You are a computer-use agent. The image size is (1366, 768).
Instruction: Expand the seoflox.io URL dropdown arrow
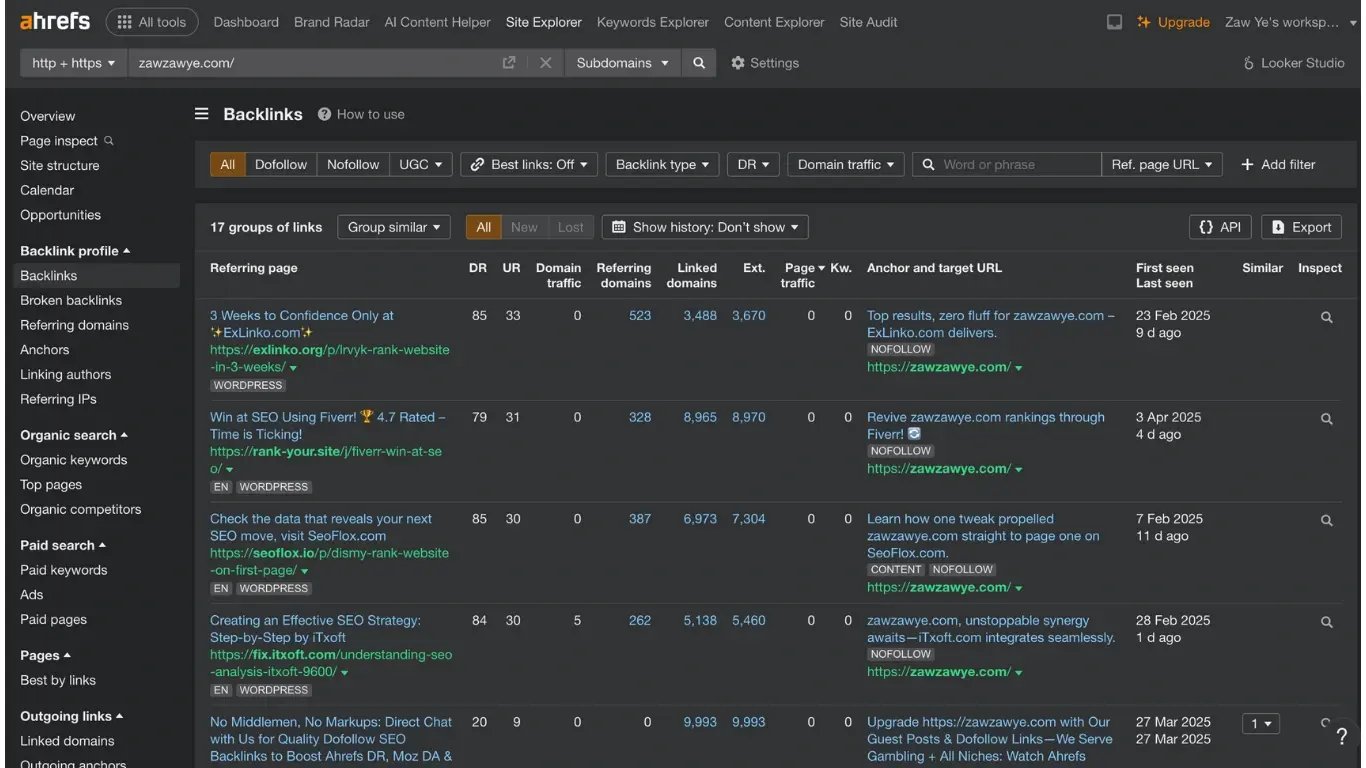click(305, 571)
